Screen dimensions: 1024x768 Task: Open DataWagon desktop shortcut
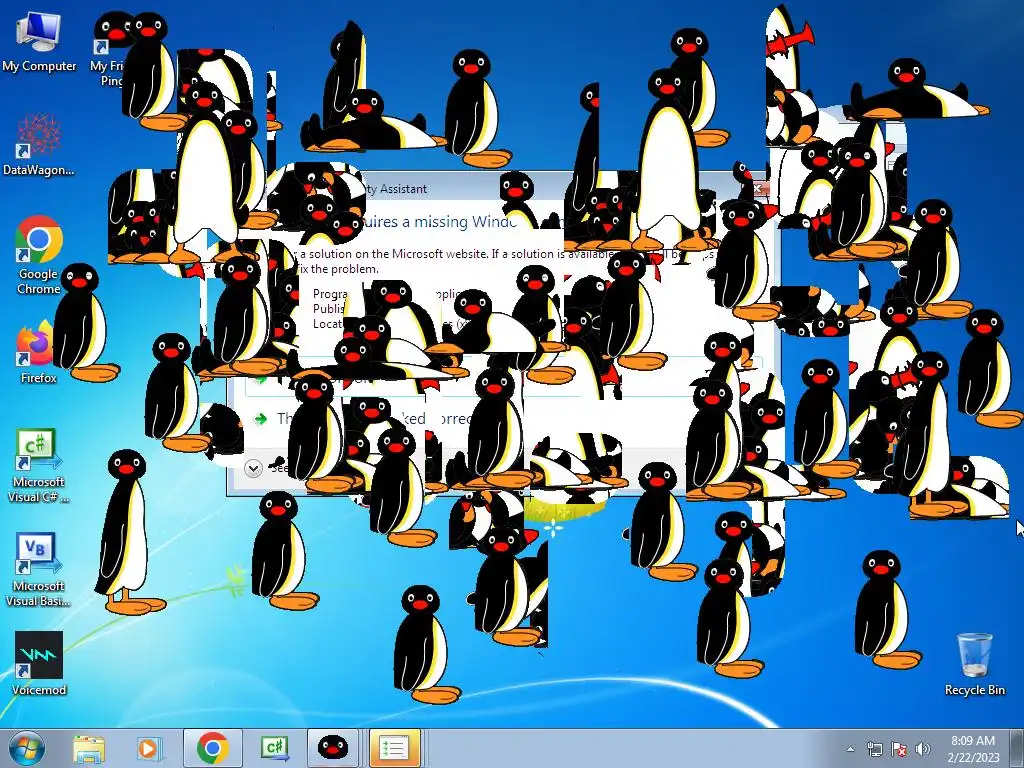click(x=39, y=145)
